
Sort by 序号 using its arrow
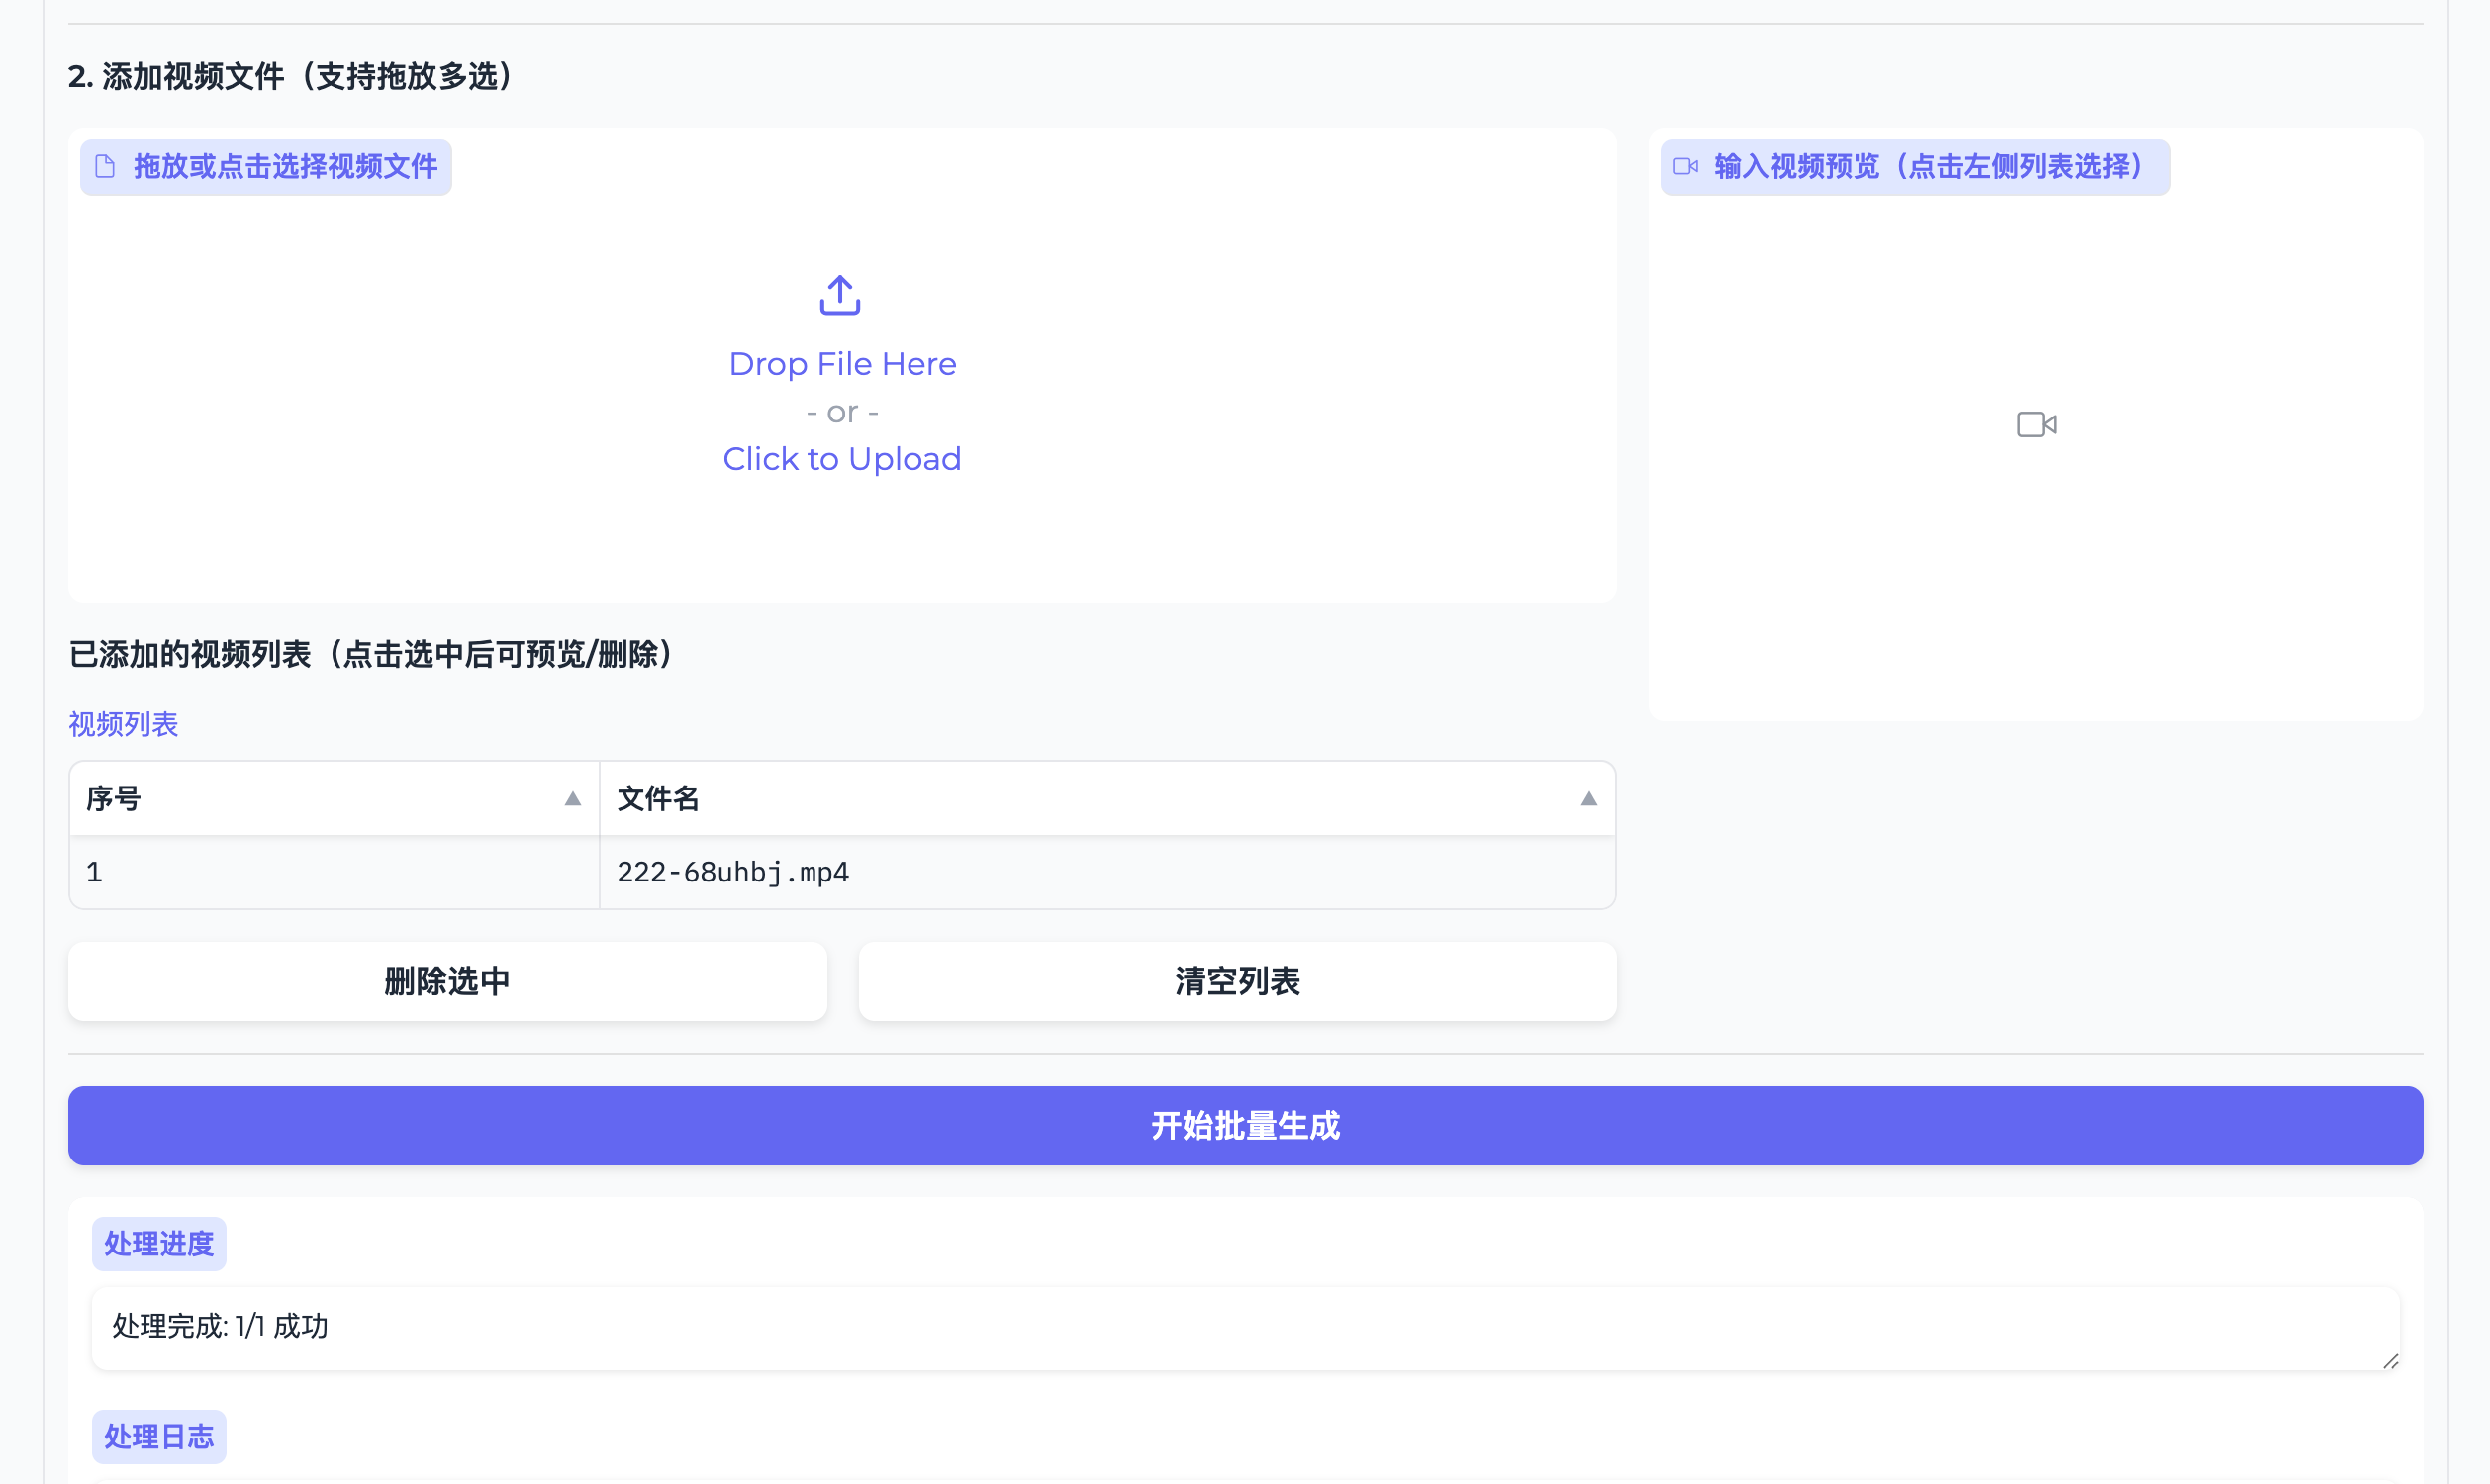[573, 799]
